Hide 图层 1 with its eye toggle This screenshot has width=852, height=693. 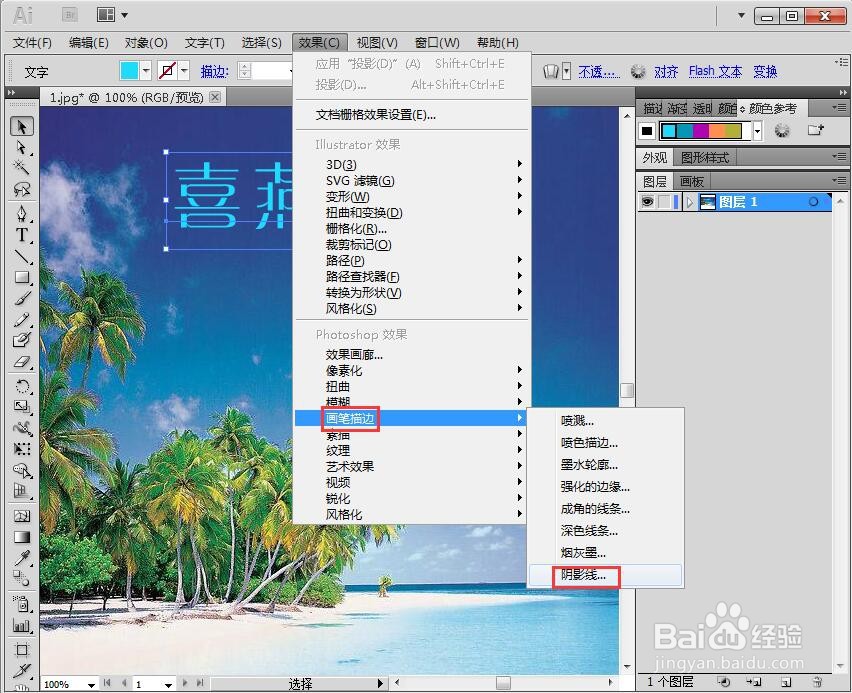[x=648, y=200]
